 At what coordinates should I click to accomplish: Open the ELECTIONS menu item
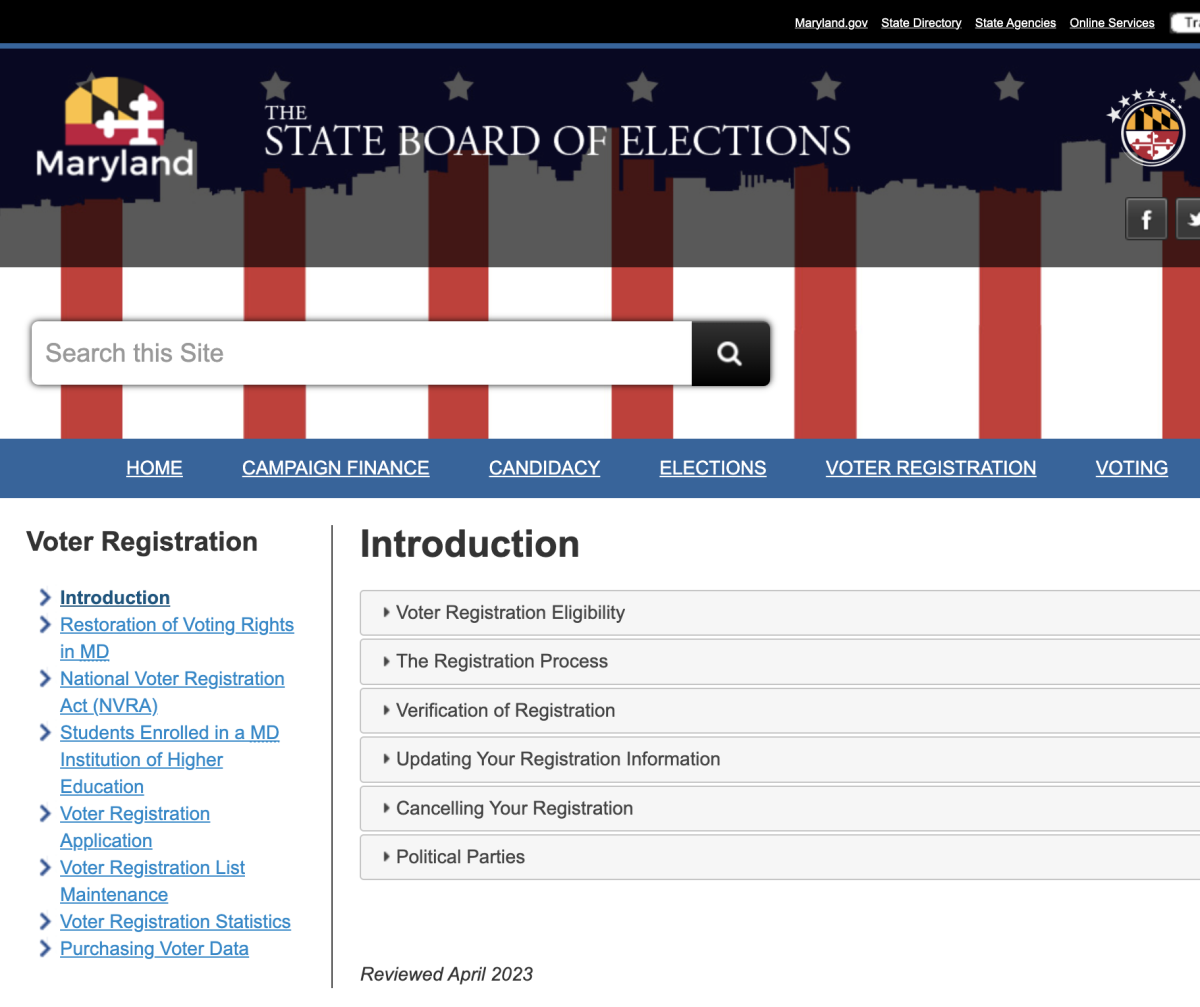(x=713, y=468)
